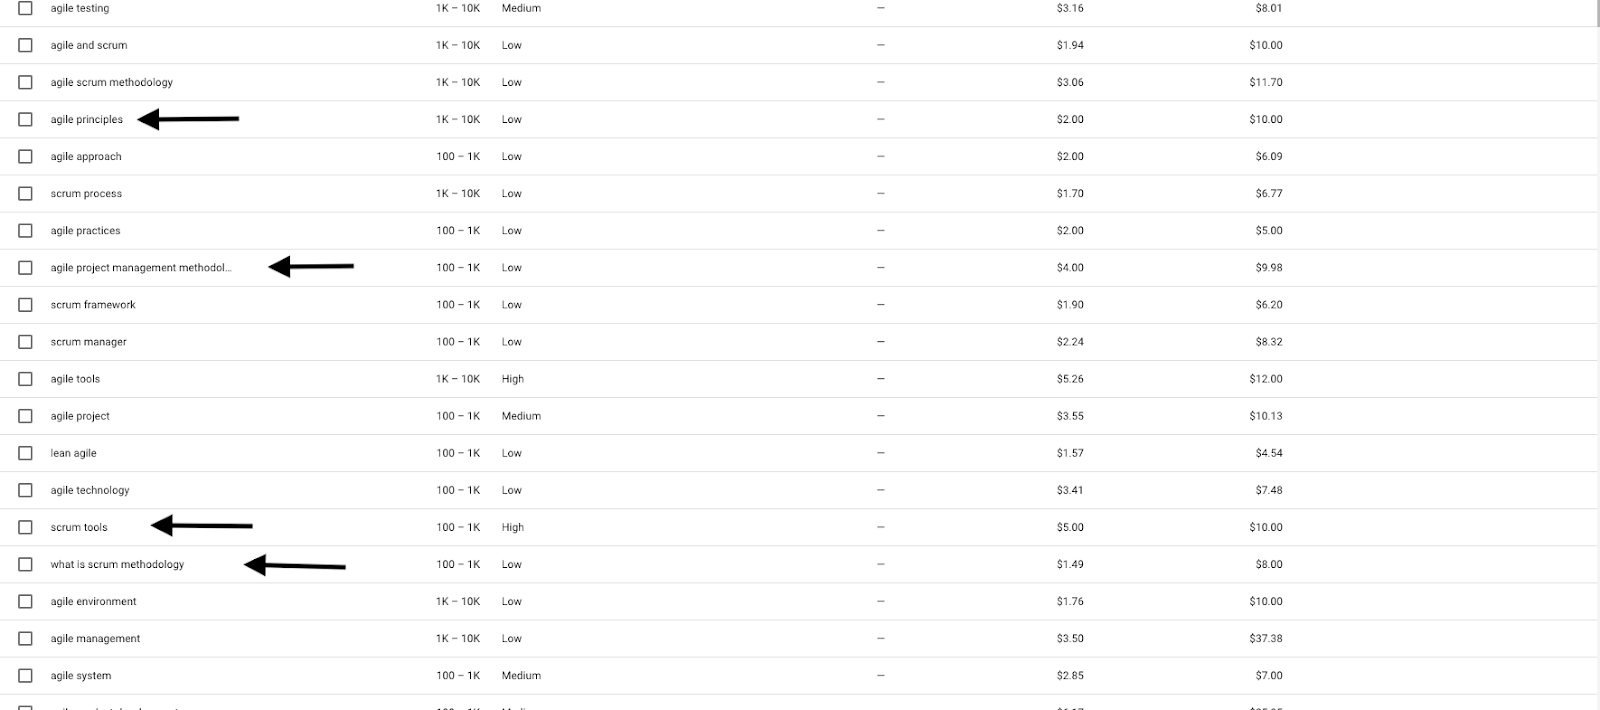
Task: Tick the agile practices checkbox
Action: (25, 230)
